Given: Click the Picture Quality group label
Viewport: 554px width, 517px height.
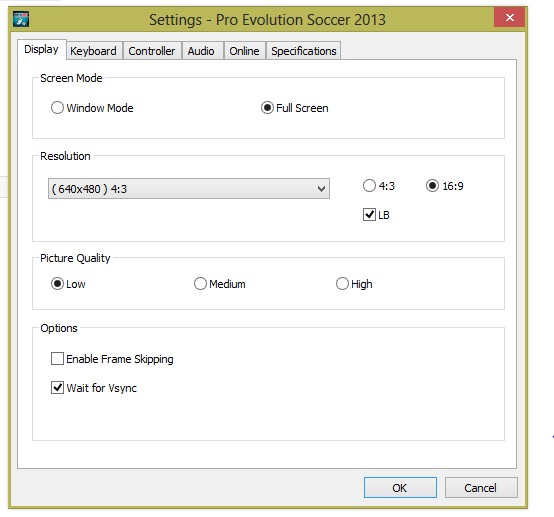Looking at the screenshot, I should (75, 258).
